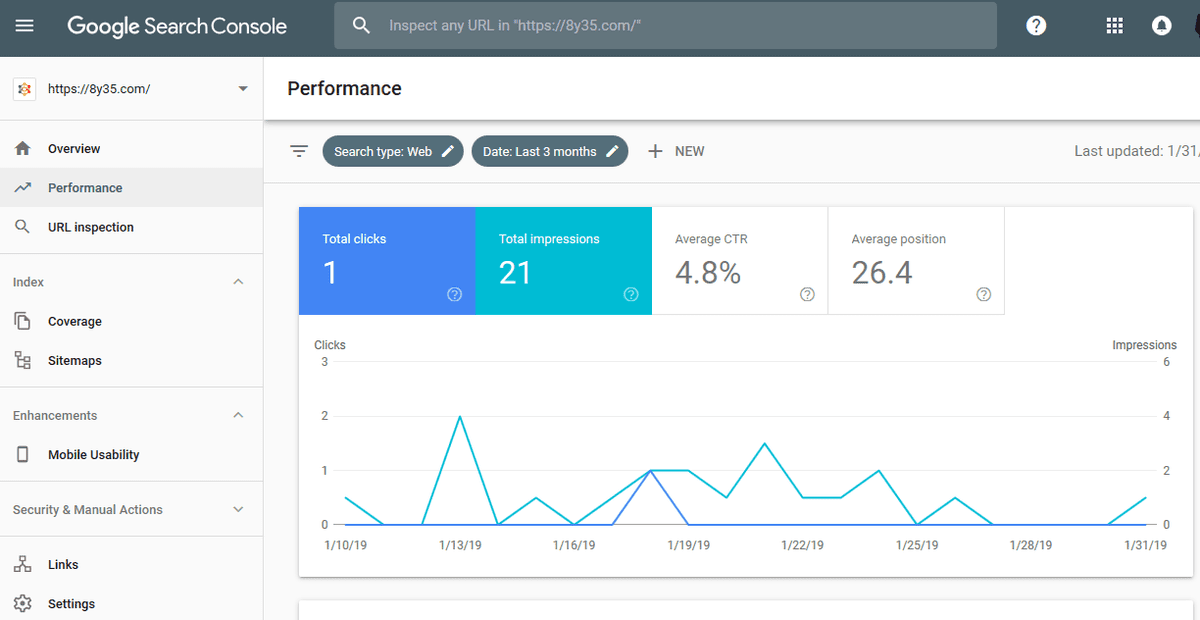Click the URL inspection search field
1200x620 pixels.
[x=680, y=26]
